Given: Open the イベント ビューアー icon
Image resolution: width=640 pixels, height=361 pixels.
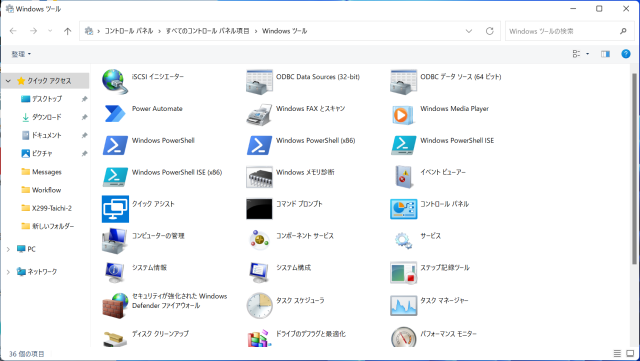Looking at the screenshot, I should click(403, 177).
